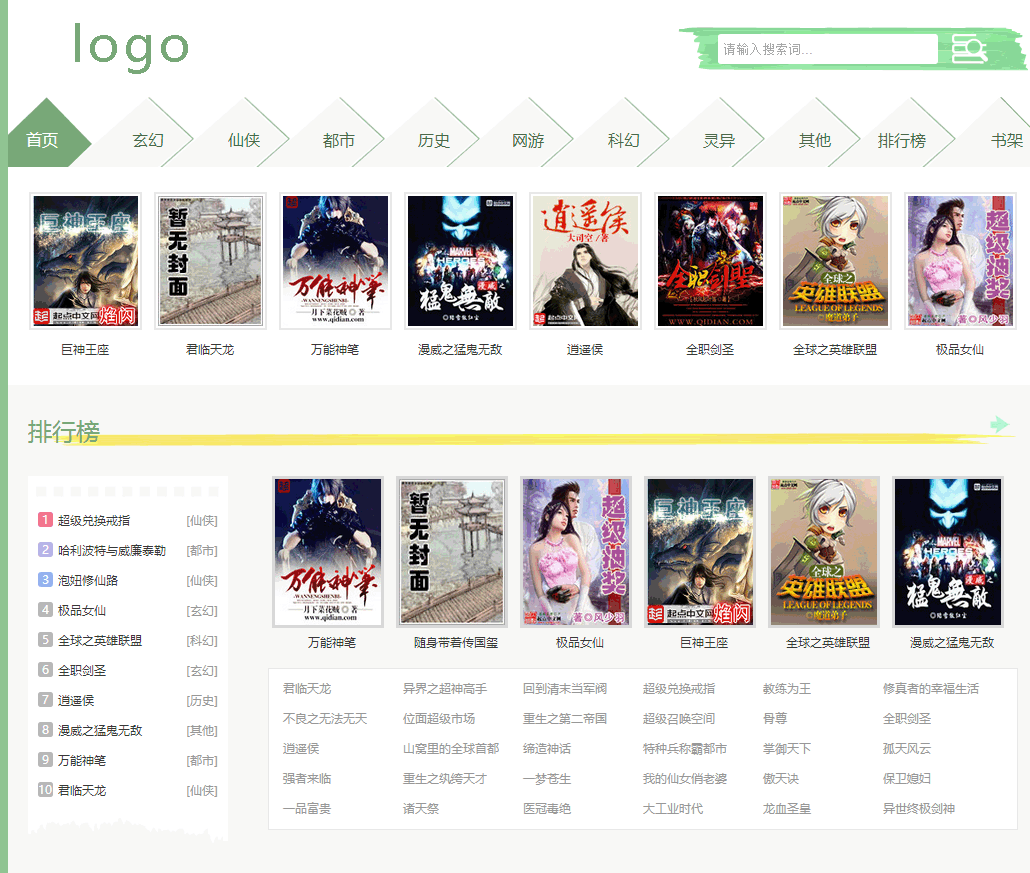Open the 逍遥侯 book cover

(585, 261)
